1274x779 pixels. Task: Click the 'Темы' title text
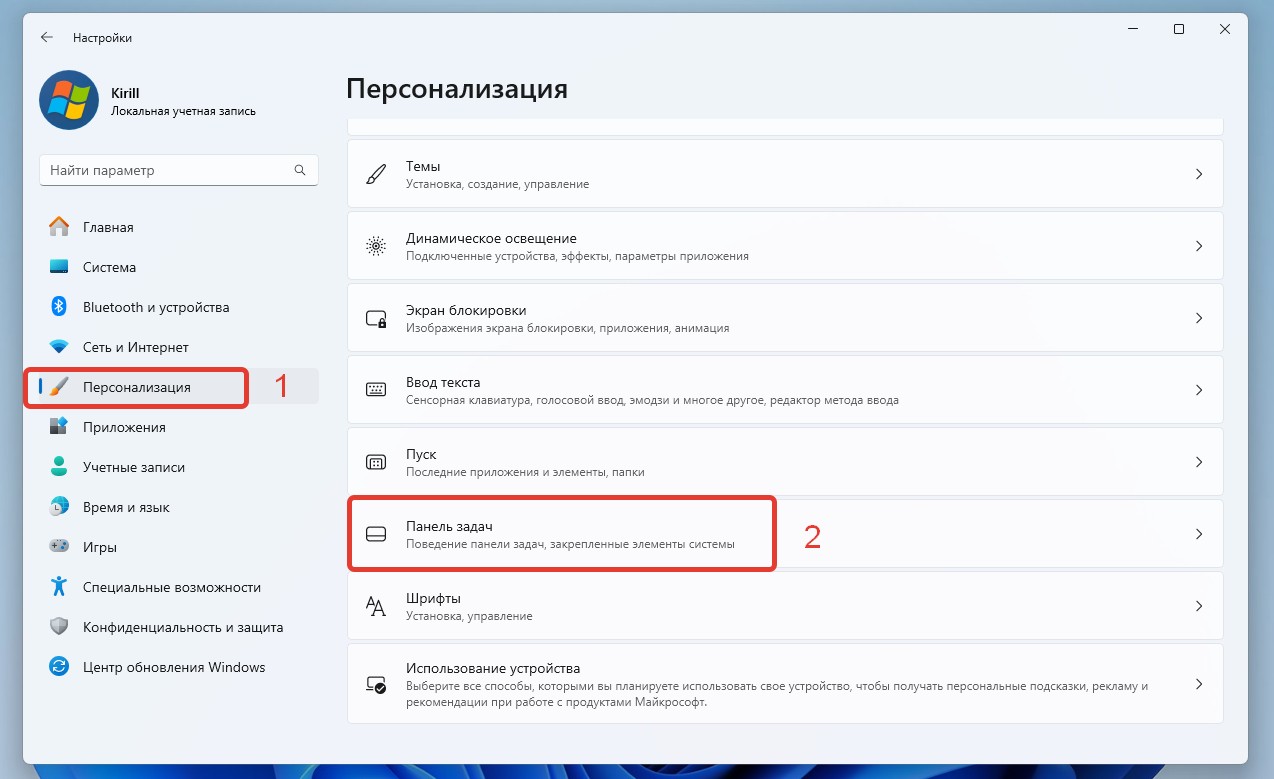[423, 166]
